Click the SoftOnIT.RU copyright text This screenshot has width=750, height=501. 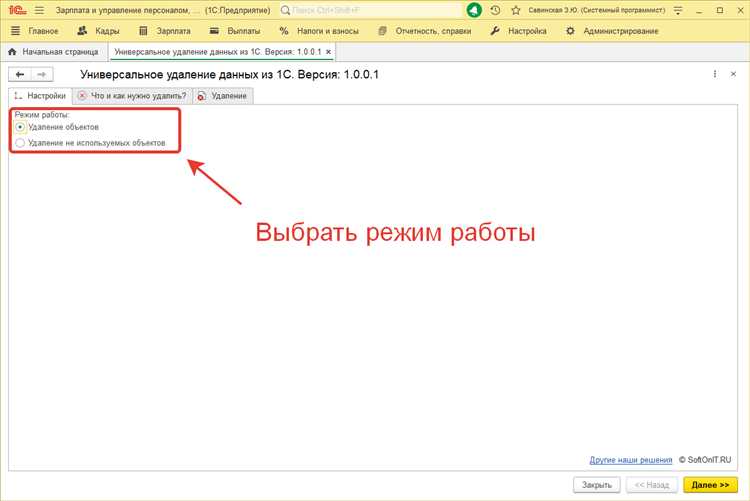(705, 460)
